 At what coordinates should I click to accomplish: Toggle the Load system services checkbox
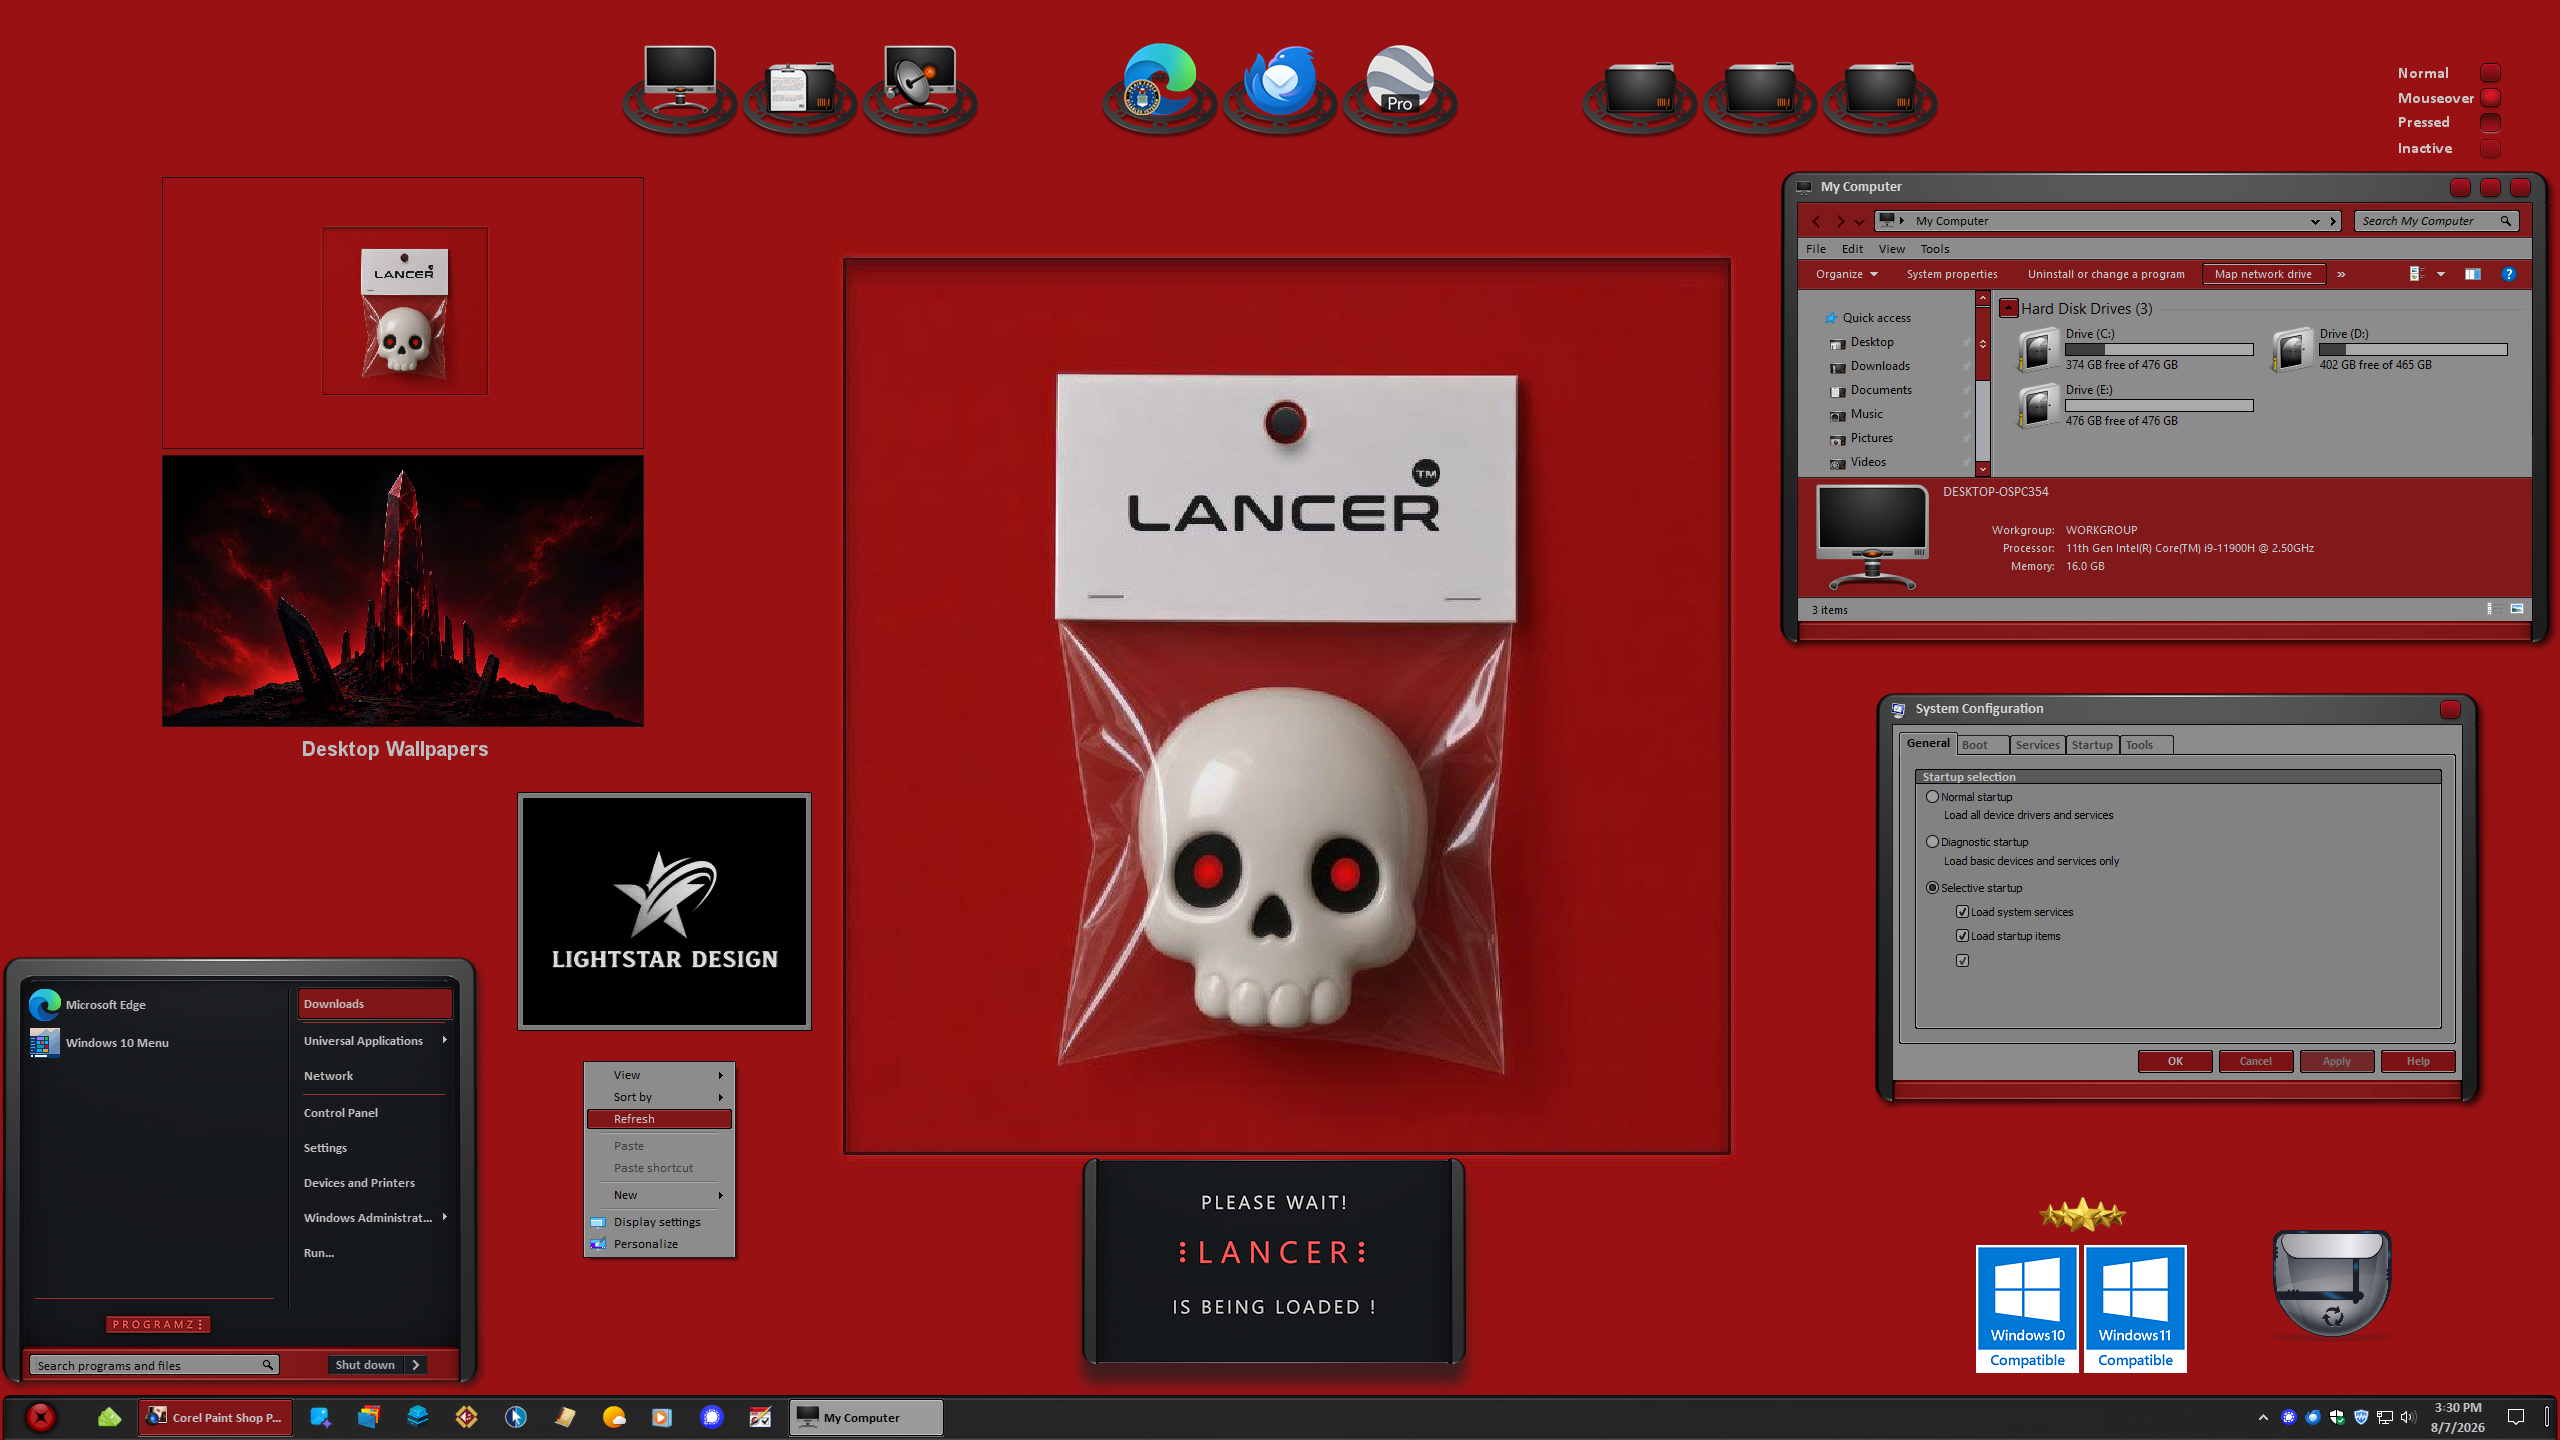coord(1962,912)
